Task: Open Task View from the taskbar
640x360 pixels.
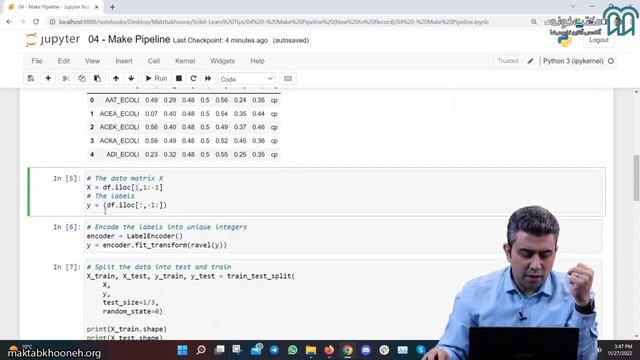Action: [219, 350]
